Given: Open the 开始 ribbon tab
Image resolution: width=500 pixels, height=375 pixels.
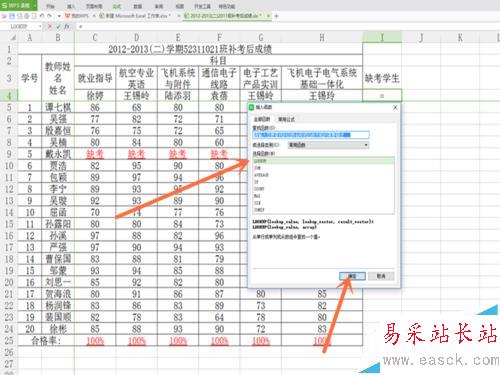Looking at the screenshot, I should [x=50, y=6].
